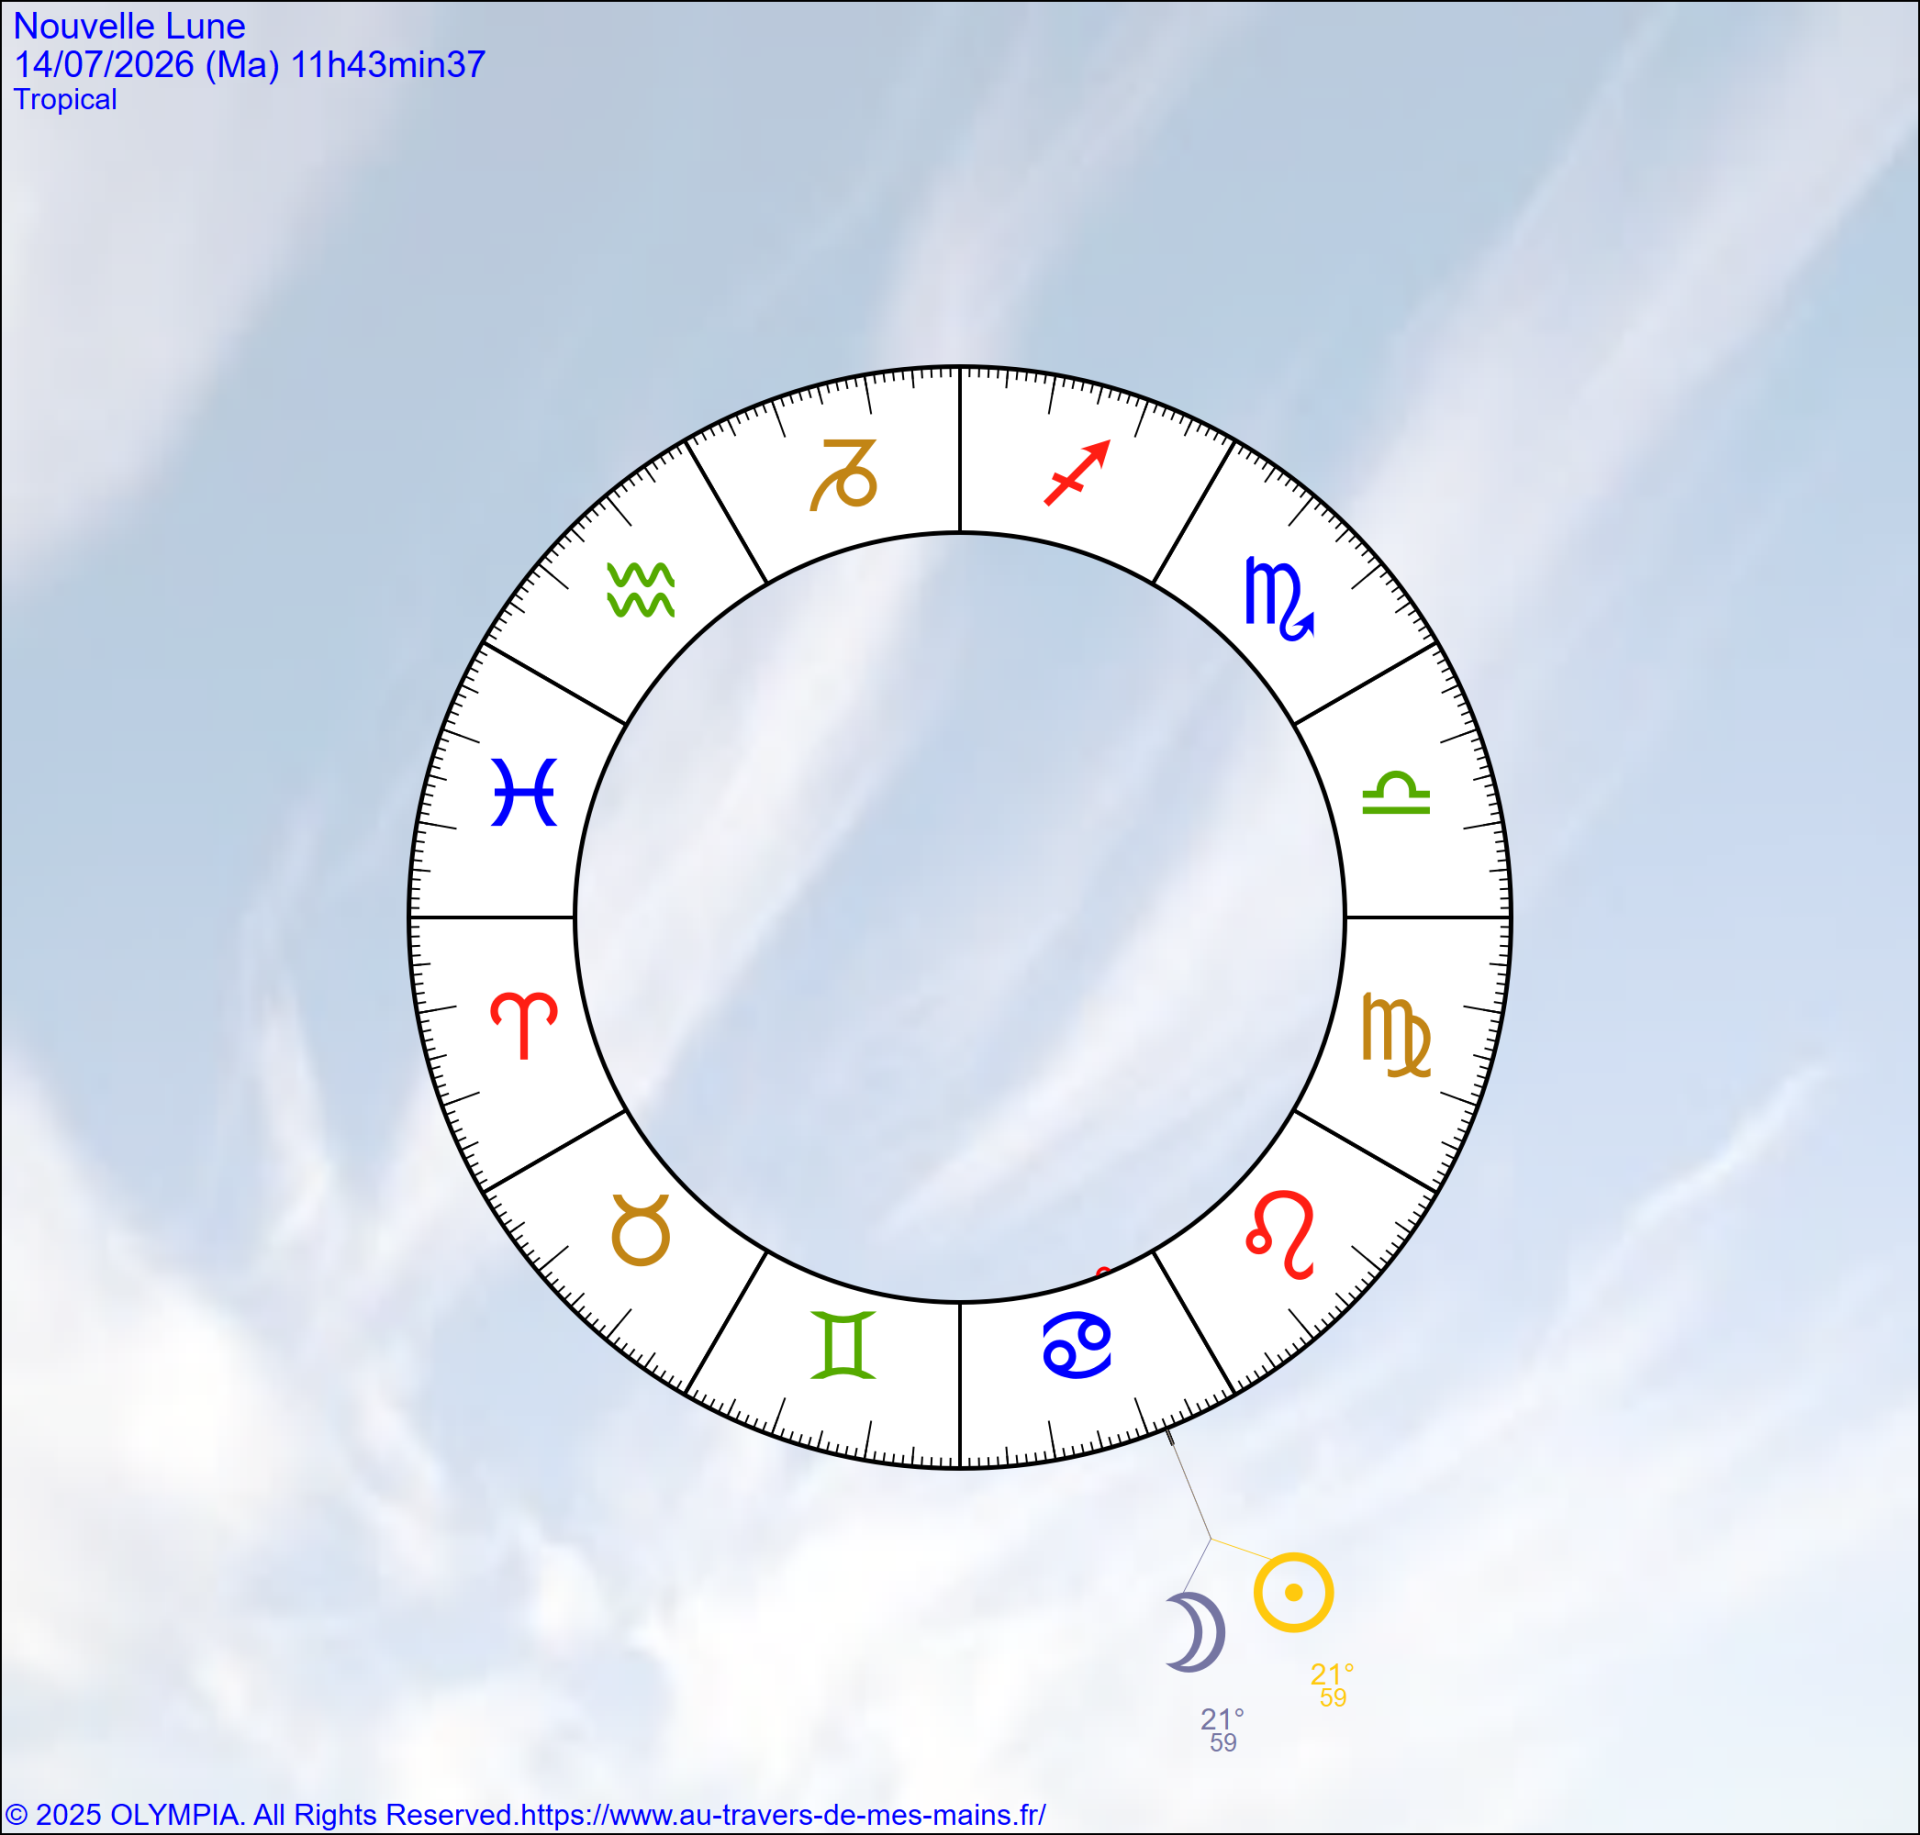Click the purple crescent Moon symbol
The image size is (1920, 1835).
coord(1198,1632)
